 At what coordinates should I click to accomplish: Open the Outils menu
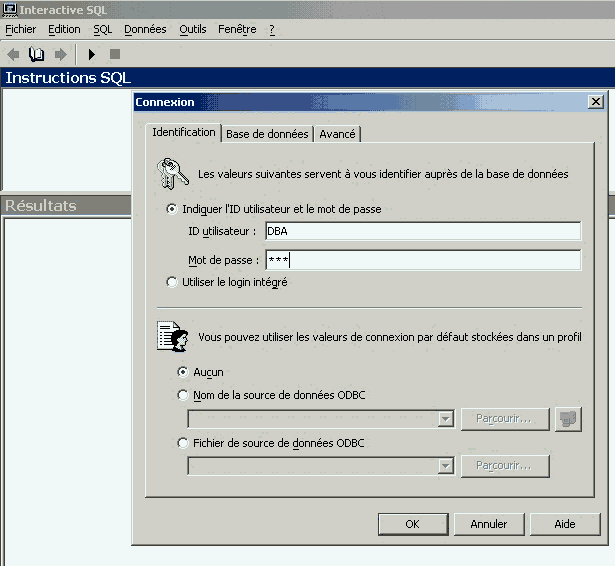click(x=192, y=29)
